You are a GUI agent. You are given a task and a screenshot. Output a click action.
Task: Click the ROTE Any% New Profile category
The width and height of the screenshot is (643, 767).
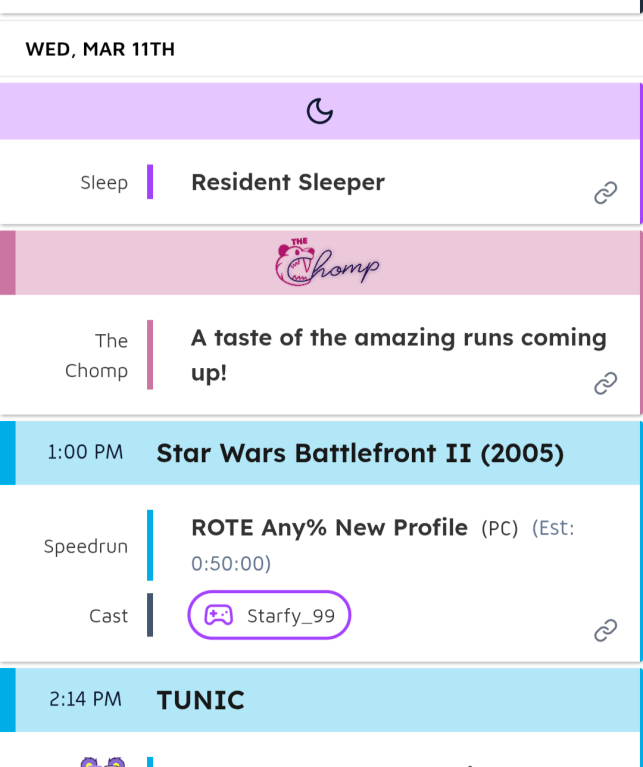click(329, 527)
